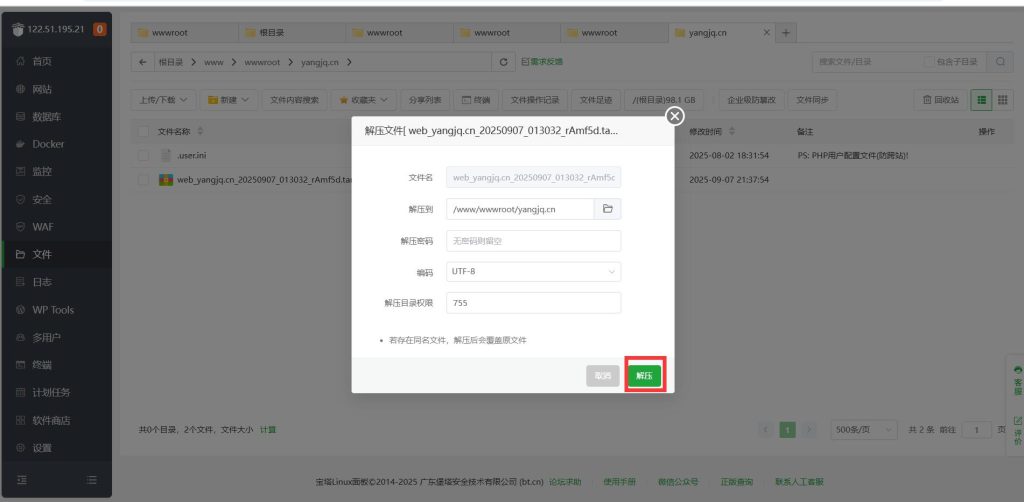Switch to list view icon
This screenshot has width=1024, height=502.
pyautogui.click(x=981, y=100)
